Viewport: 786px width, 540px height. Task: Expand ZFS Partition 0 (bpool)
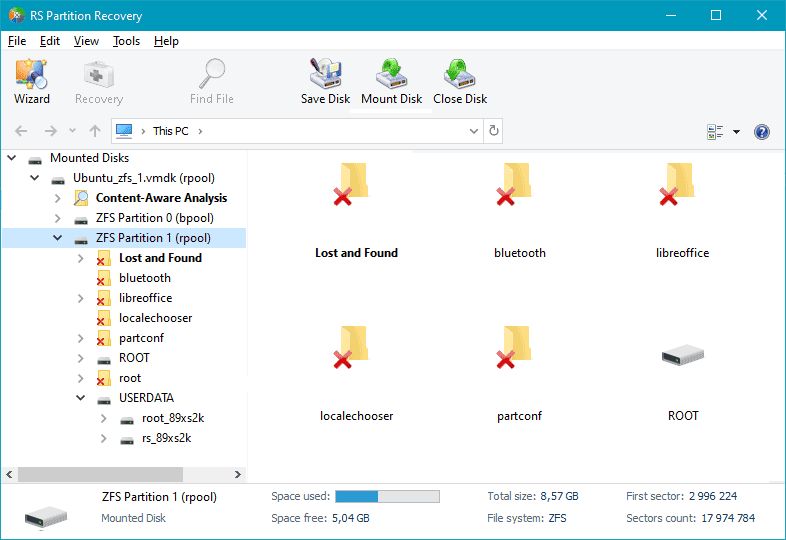[58, 218]
